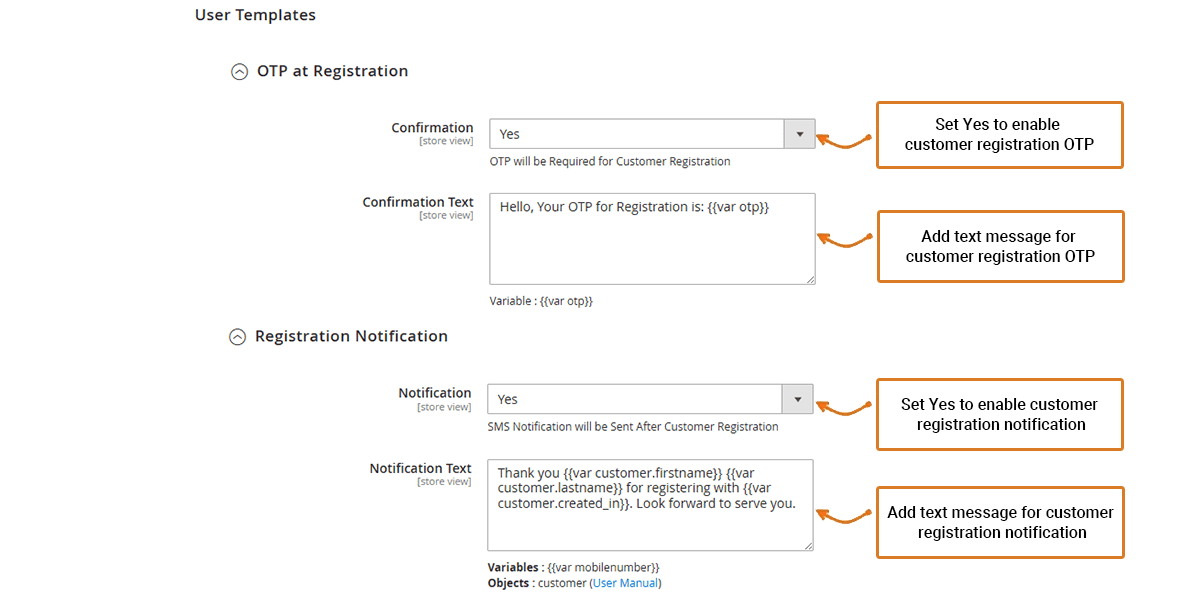The height and width of the screenshot is (600, 1200).
Task: Collapse the OTP at Registration section icon
Action: coord(239,72)
